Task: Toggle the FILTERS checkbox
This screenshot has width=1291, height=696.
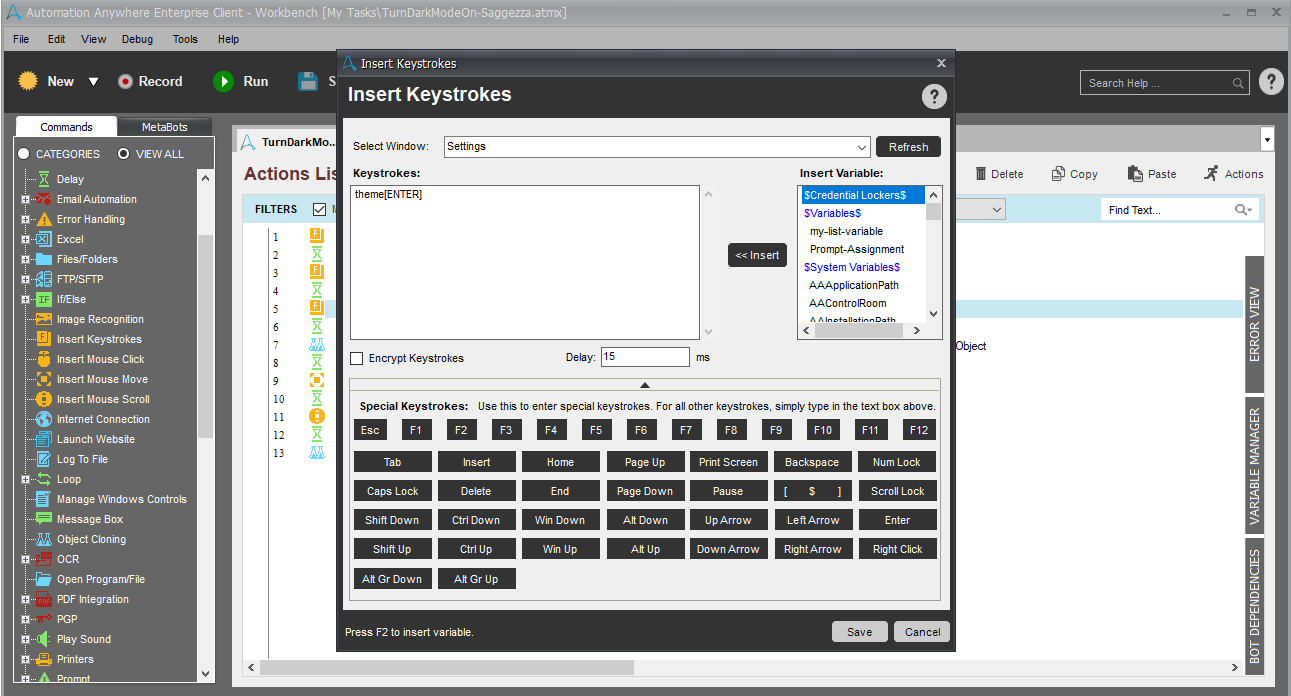Action: pos(320,209)
